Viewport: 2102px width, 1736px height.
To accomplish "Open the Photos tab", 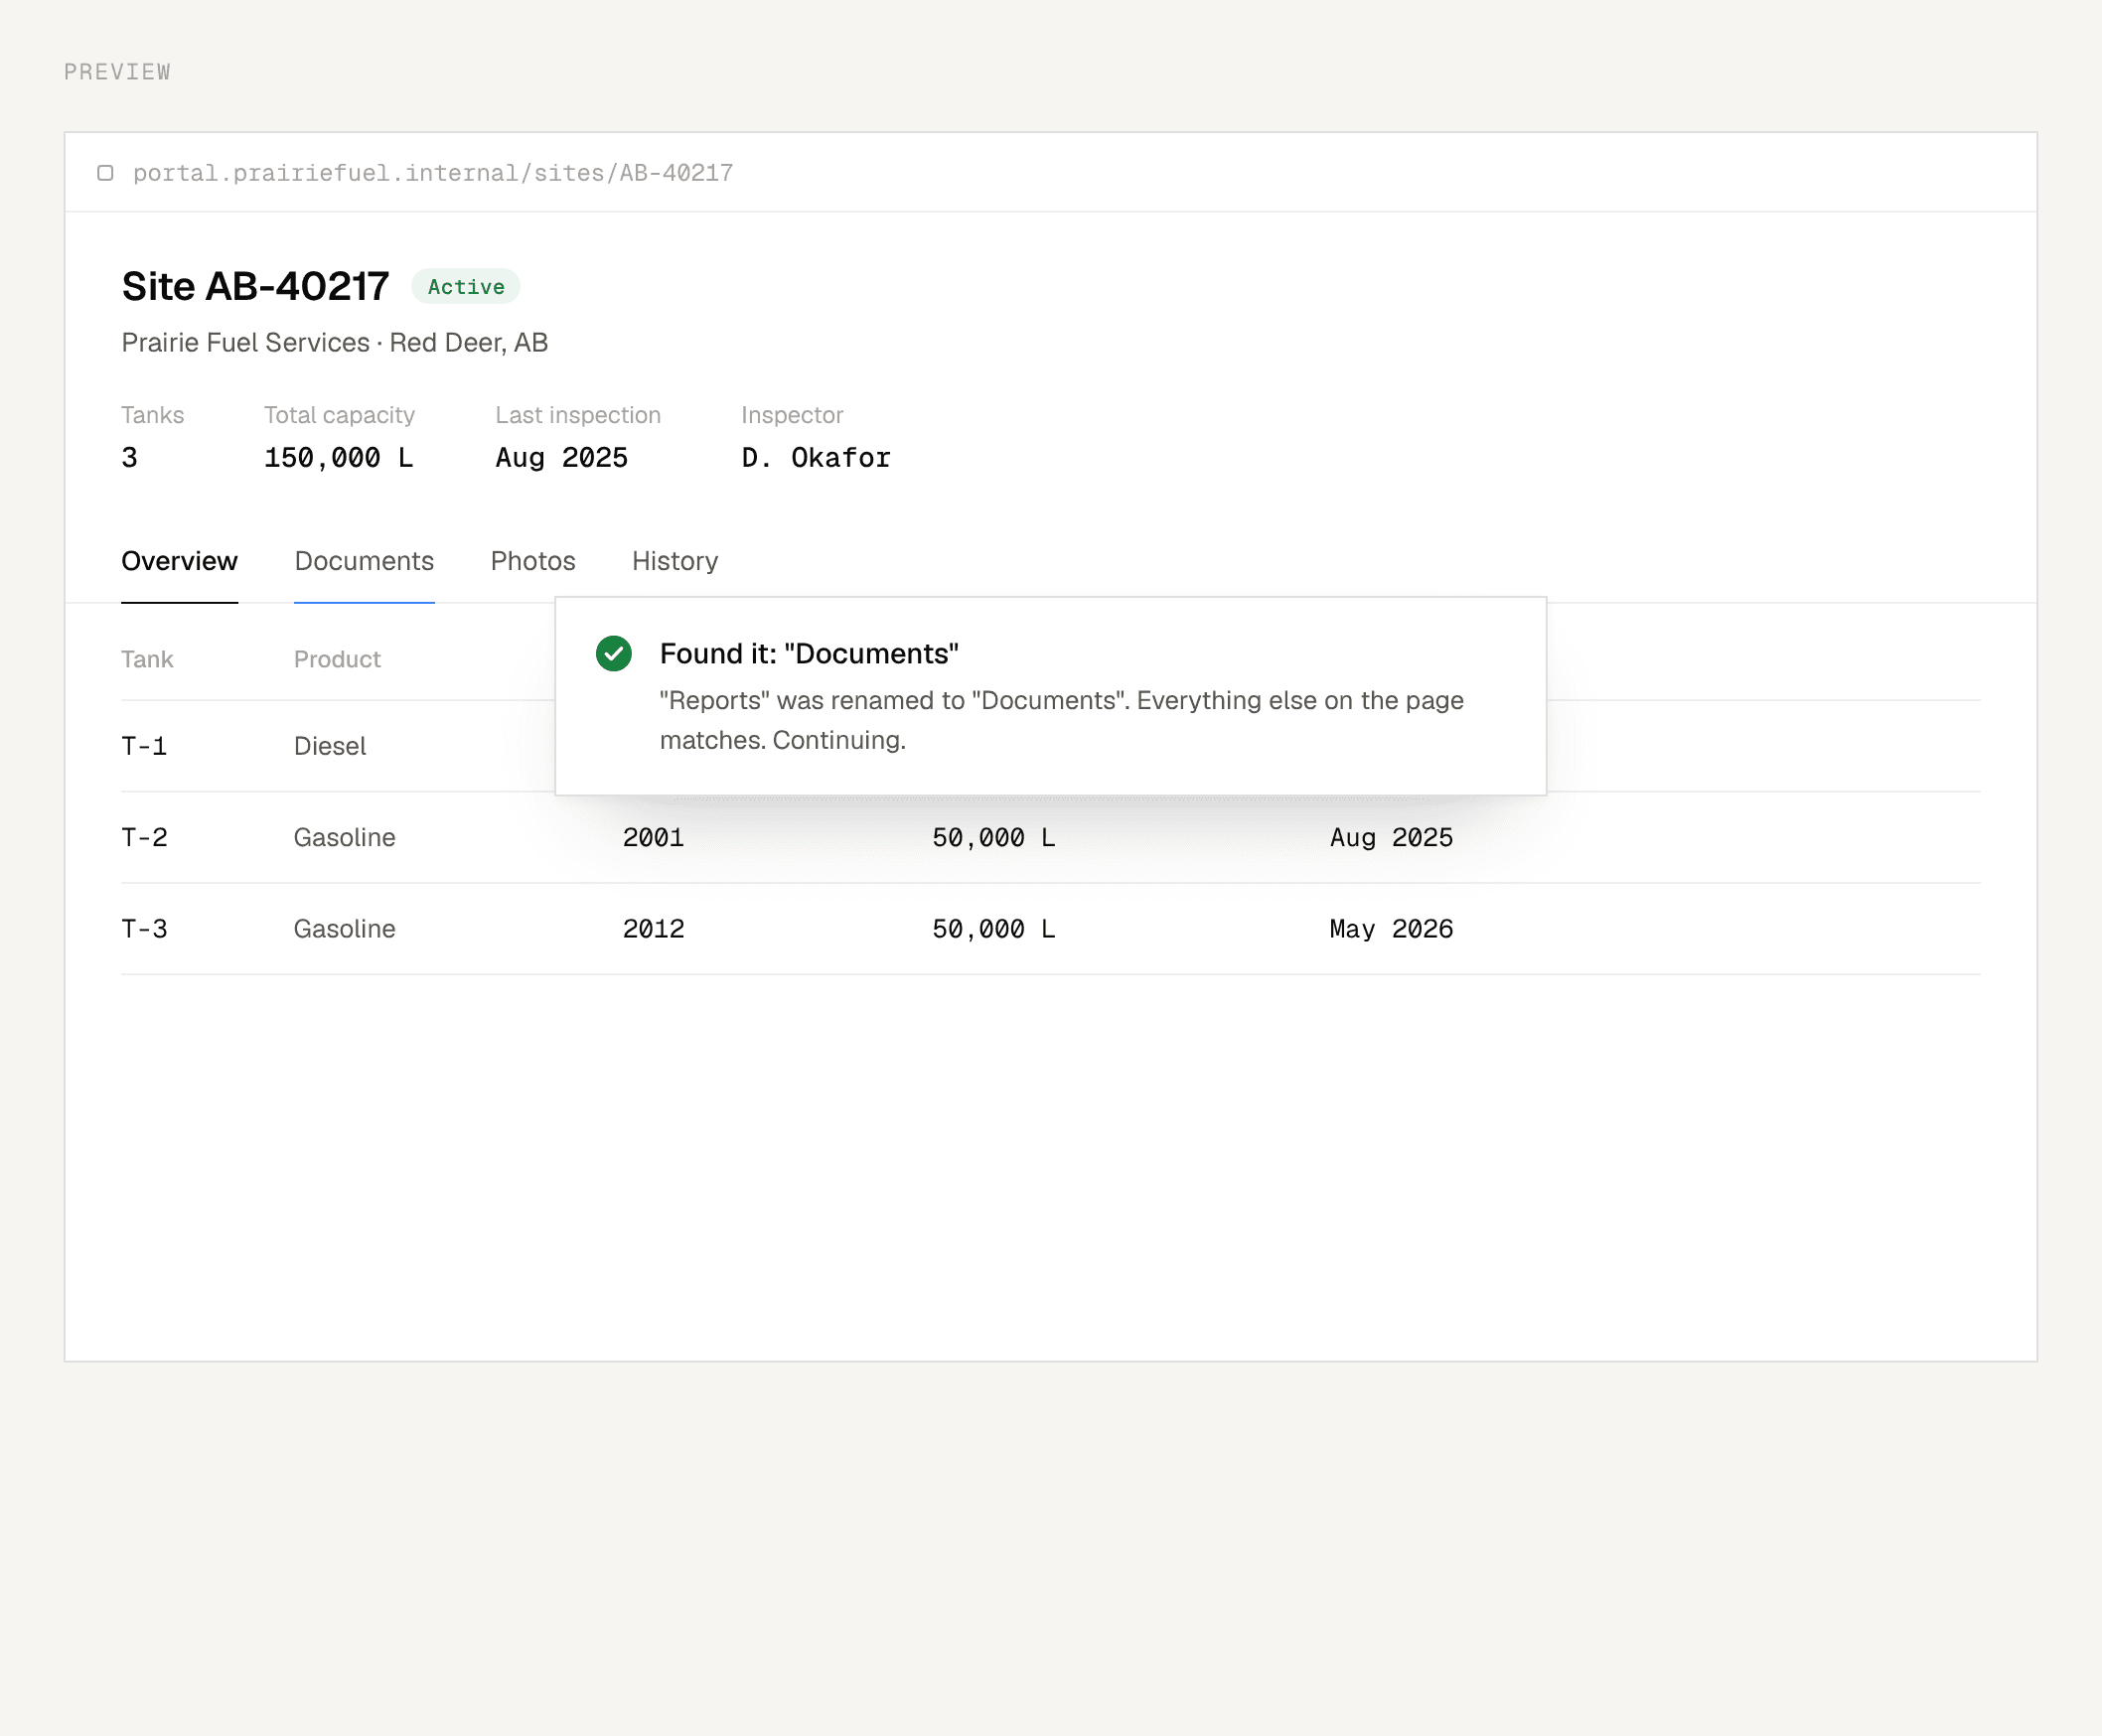I will point(533,561).
